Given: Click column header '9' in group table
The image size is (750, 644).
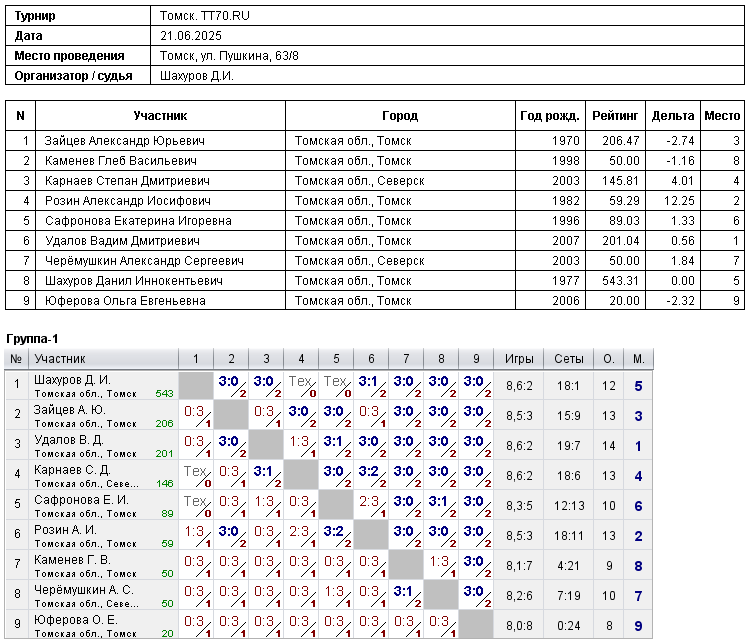Looking at the screenshot, I should coord(476,359).
